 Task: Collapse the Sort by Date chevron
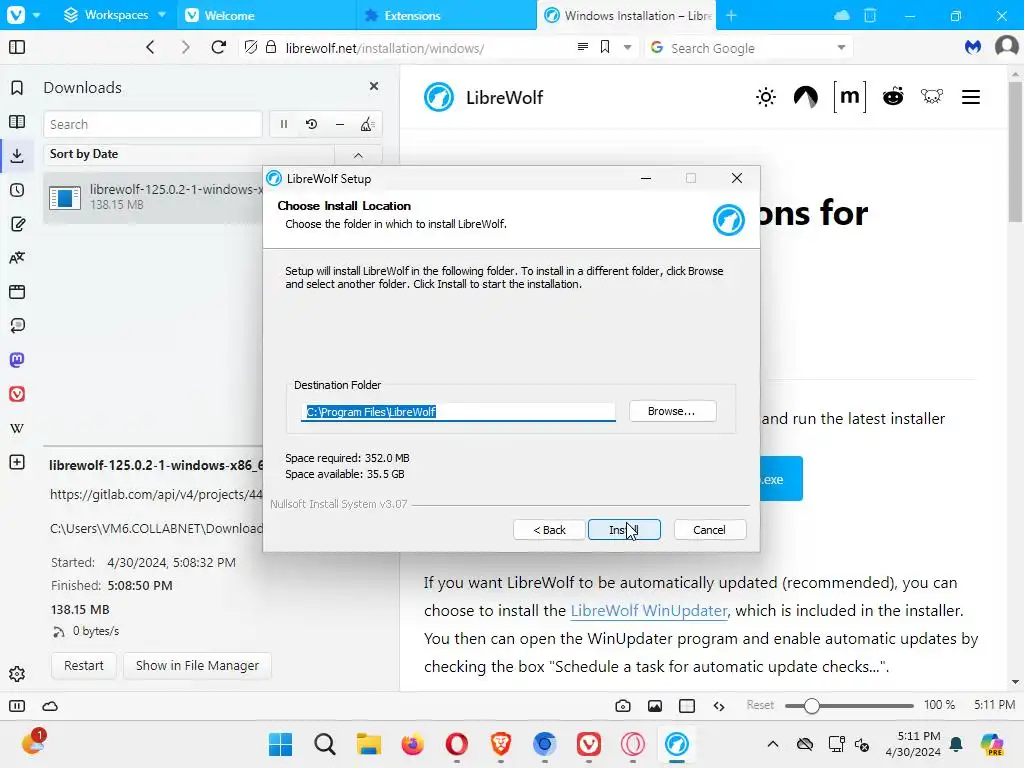coord(358,155)
